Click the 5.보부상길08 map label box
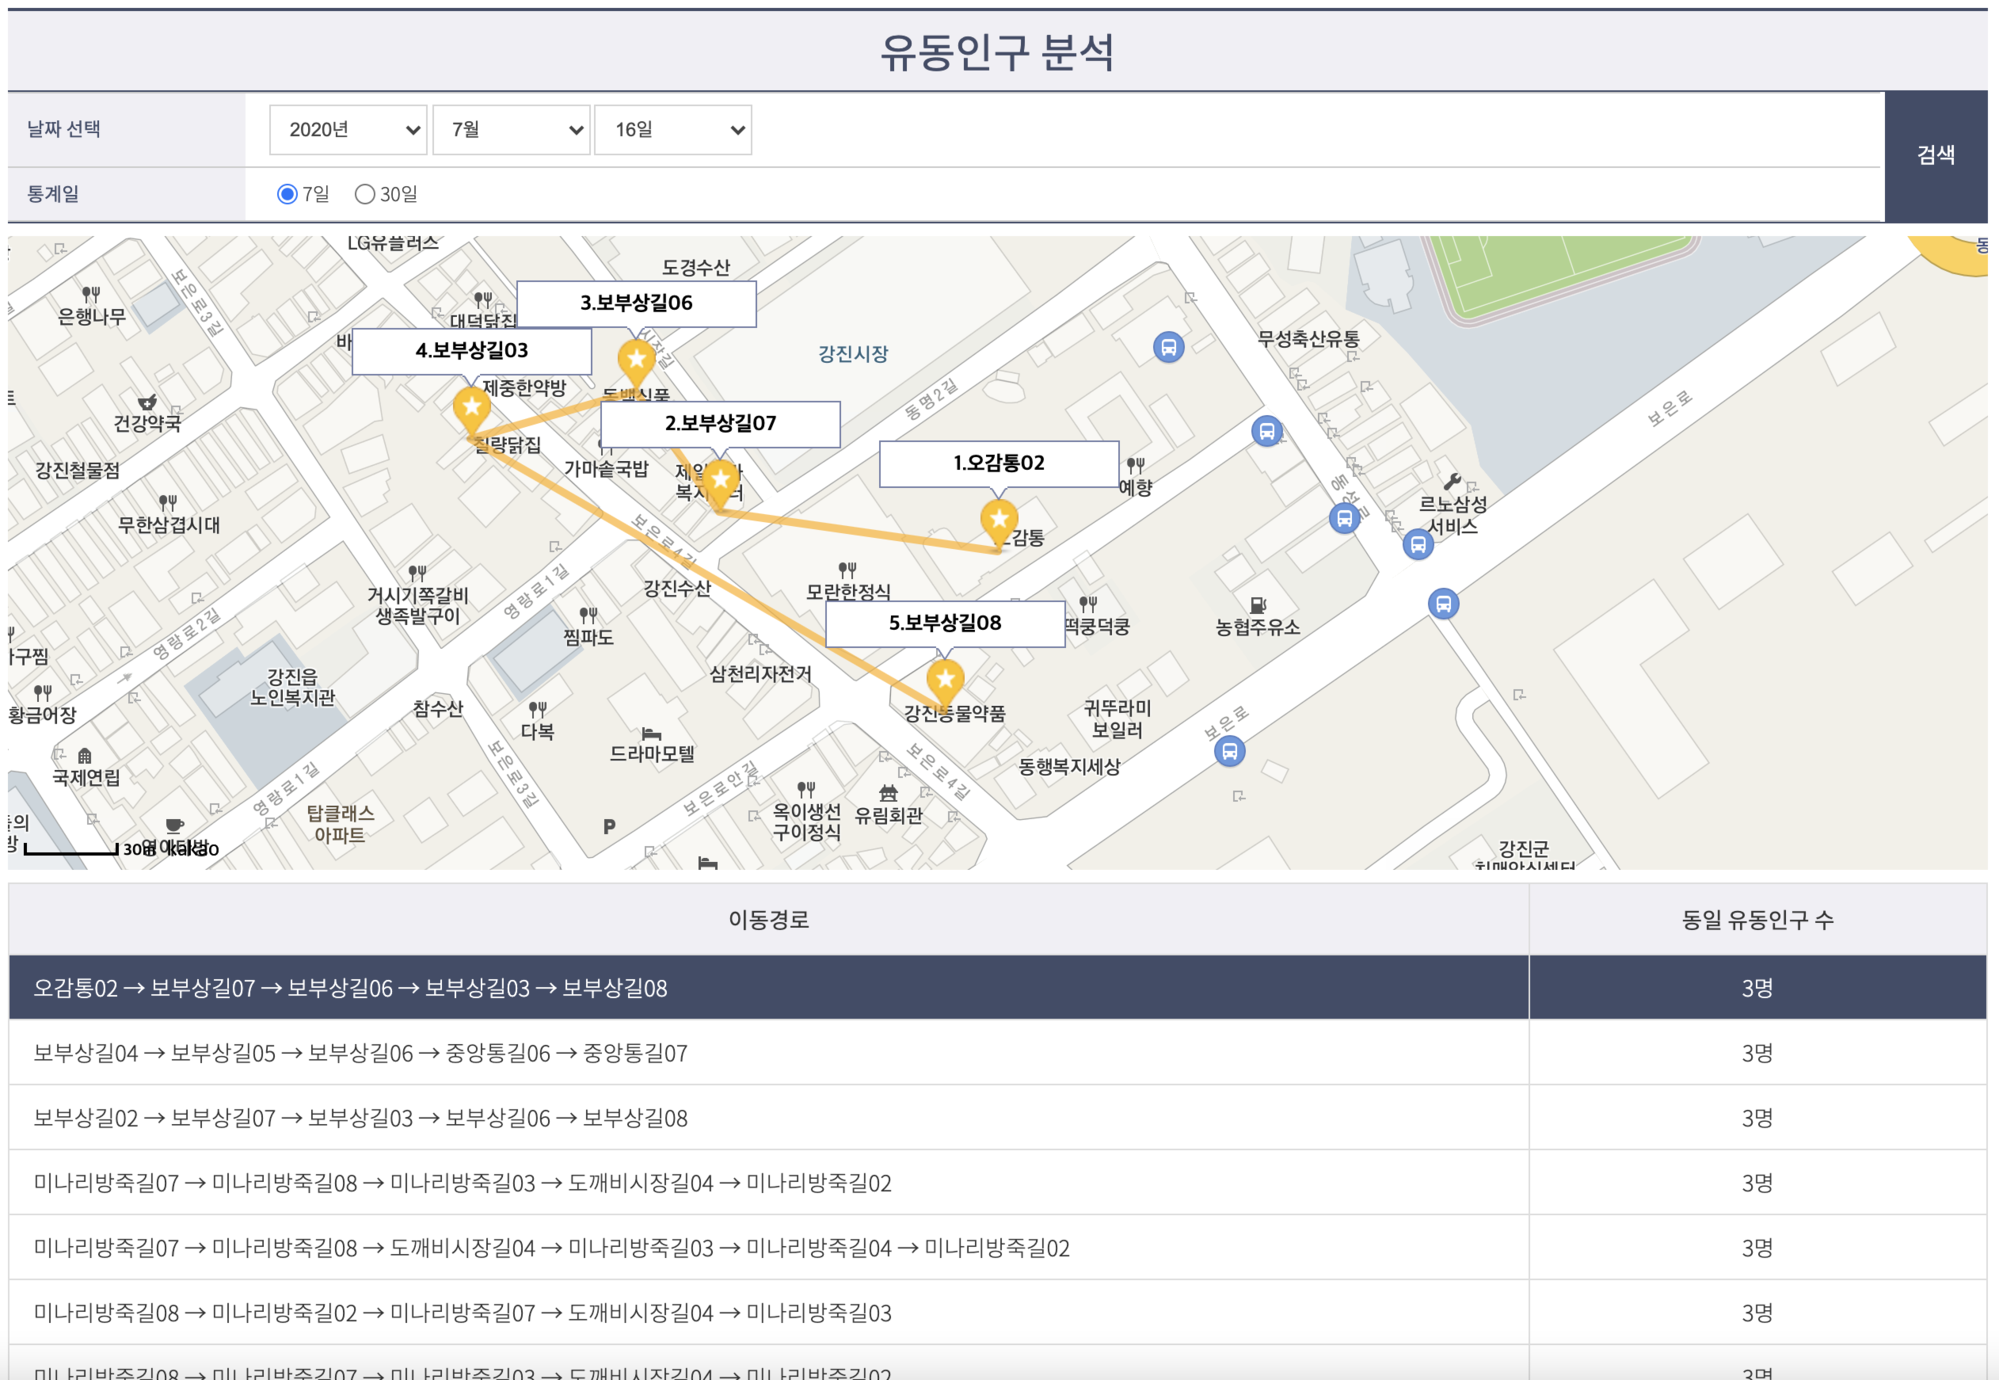1999x1380 pixels. pos(945,624)
